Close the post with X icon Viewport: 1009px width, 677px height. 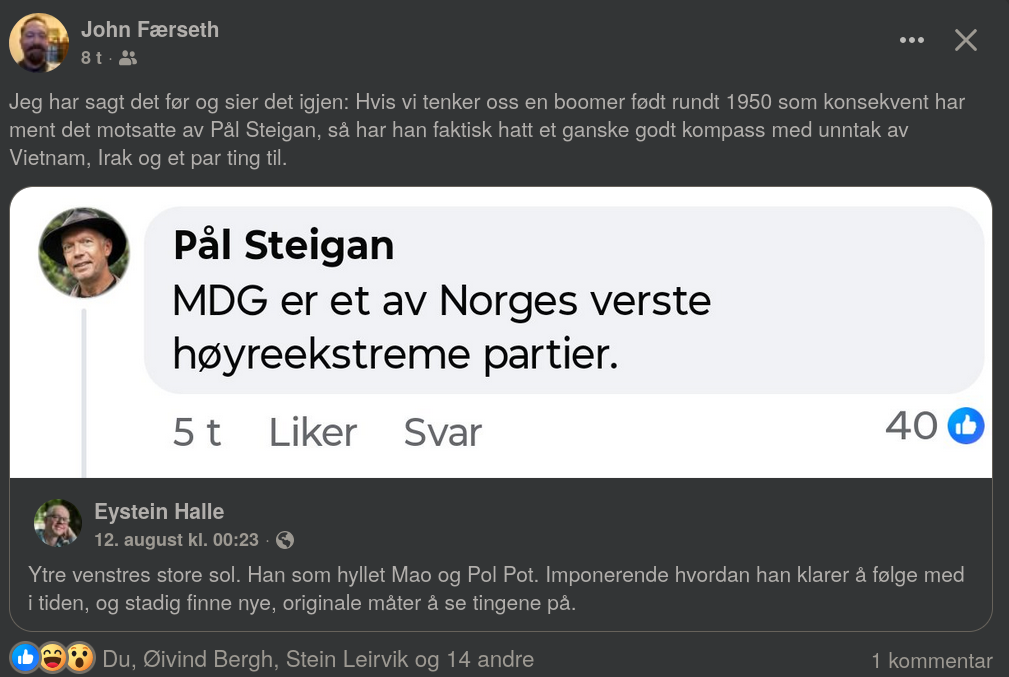965,40
